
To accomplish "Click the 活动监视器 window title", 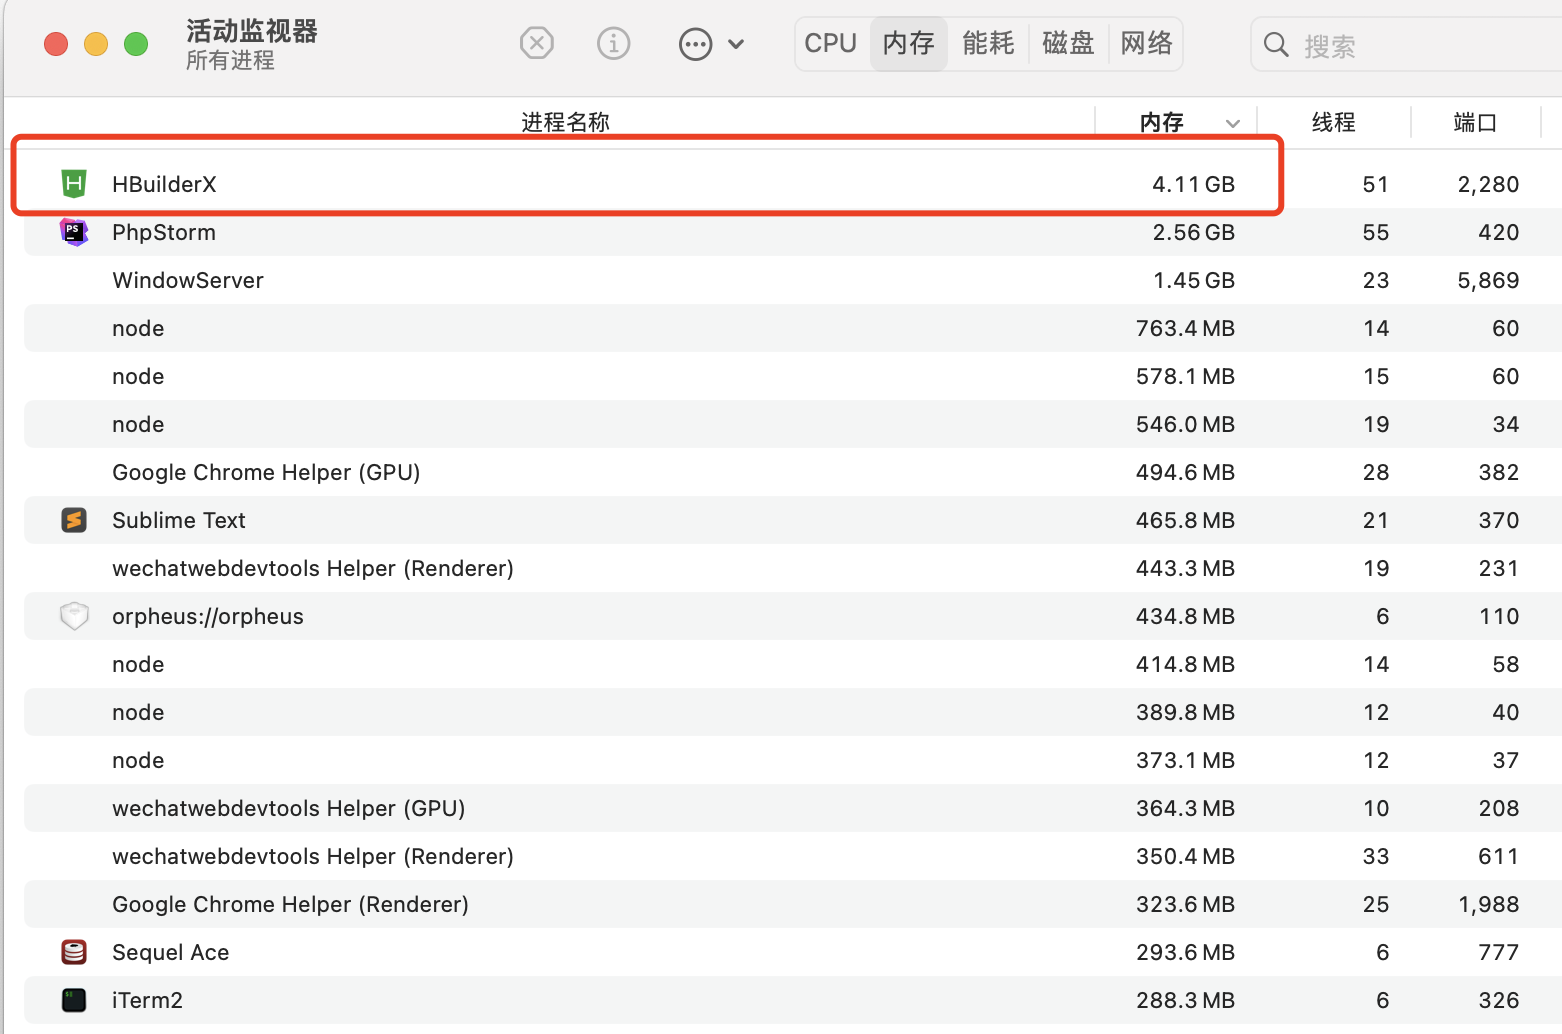I will point(252,31).
